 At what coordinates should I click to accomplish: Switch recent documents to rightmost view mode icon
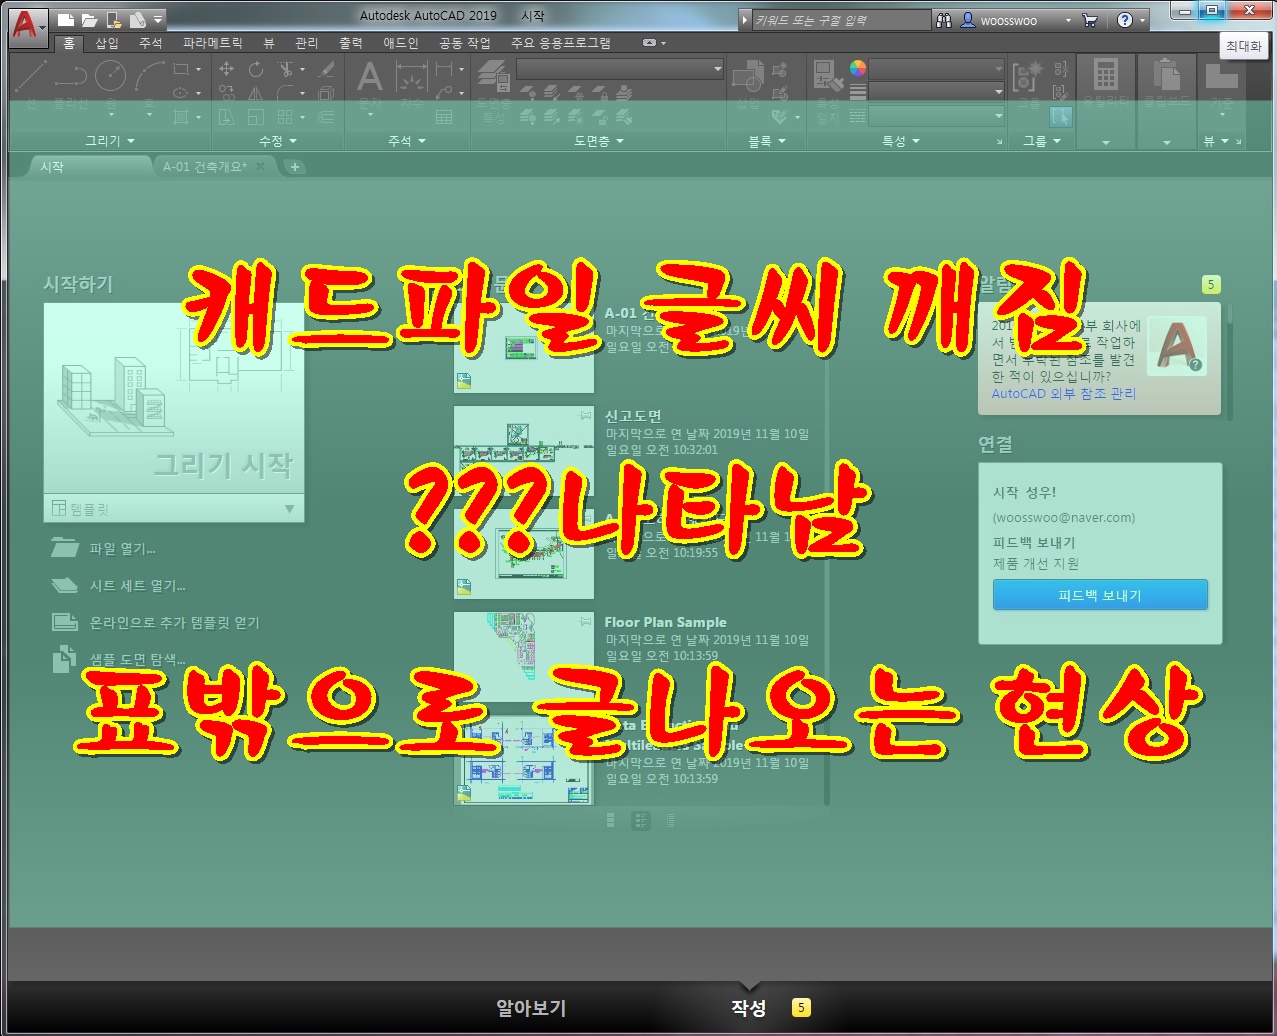[670, 821]
